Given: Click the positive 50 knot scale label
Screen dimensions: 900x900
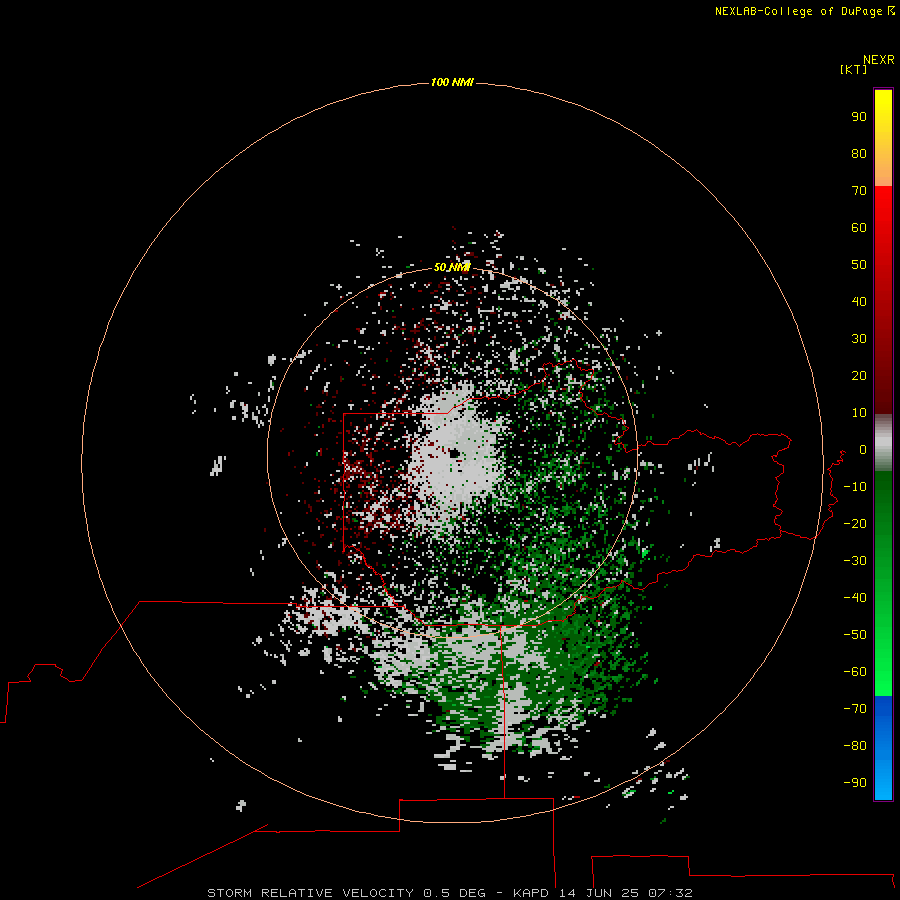Looking at the screenshot, I should [859, 265].
